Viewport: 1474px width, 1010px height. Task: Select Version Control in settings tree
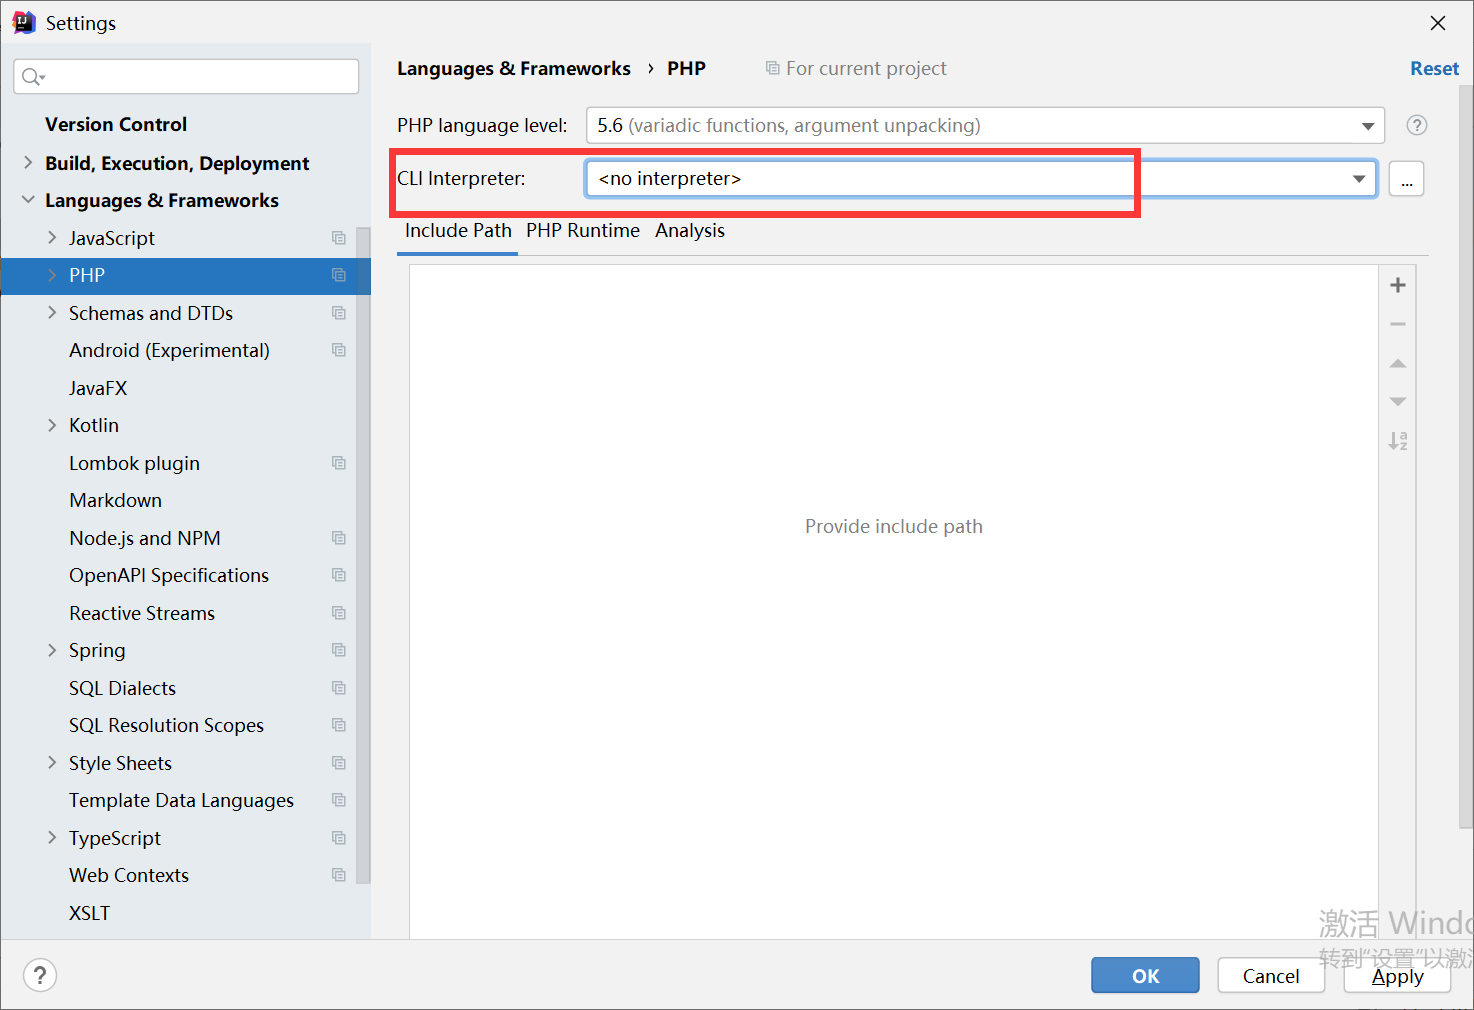tap(116, 124)
